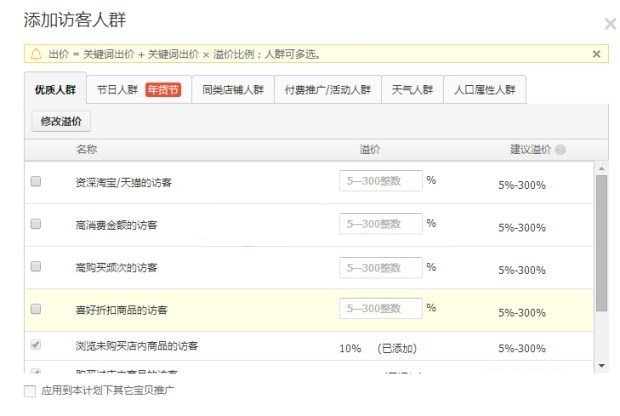The height and width of the screenshot is (416, 620).
Task: Switch to 天气人群 tab
Action: tap(412, 90)
